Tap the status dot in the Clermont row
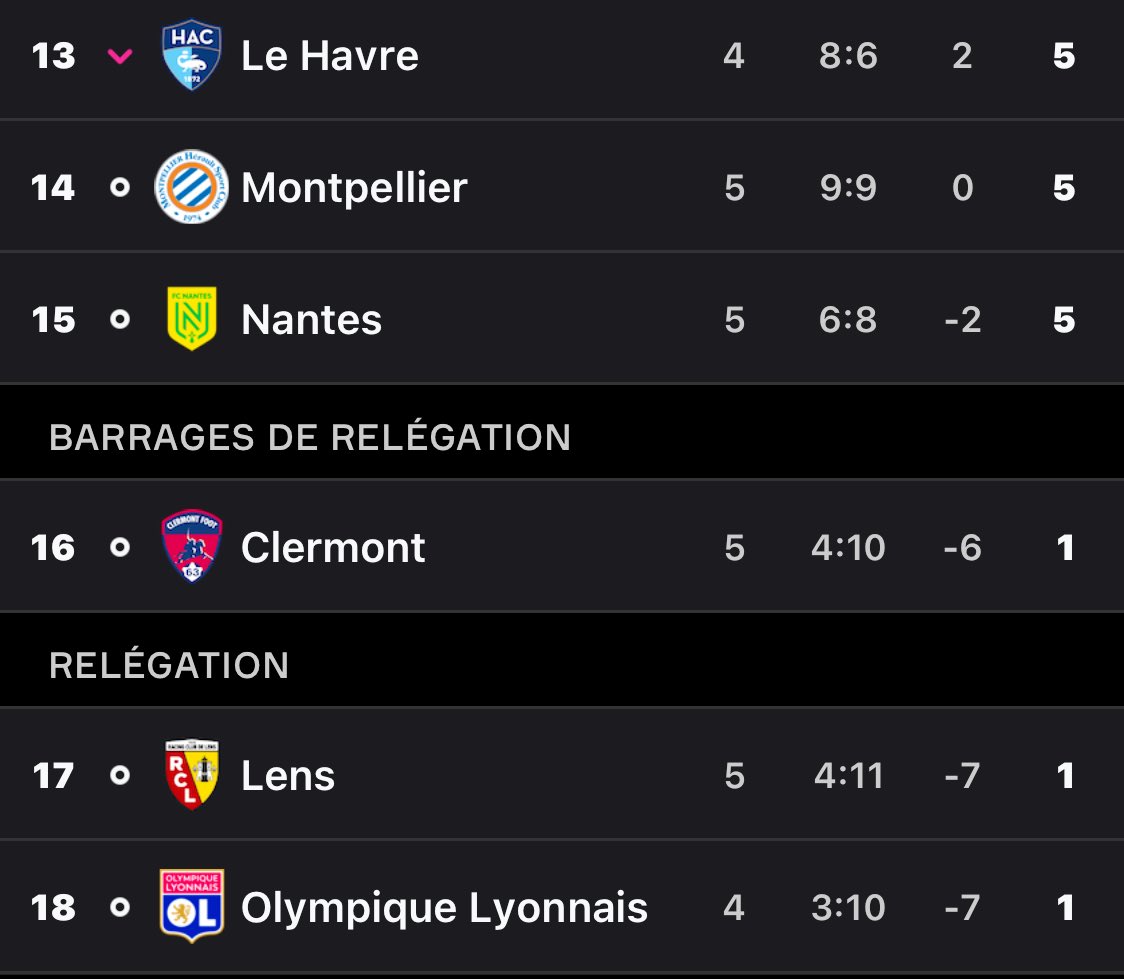The width and height of the screenshot is (1124, 979). tap(120, 548)
